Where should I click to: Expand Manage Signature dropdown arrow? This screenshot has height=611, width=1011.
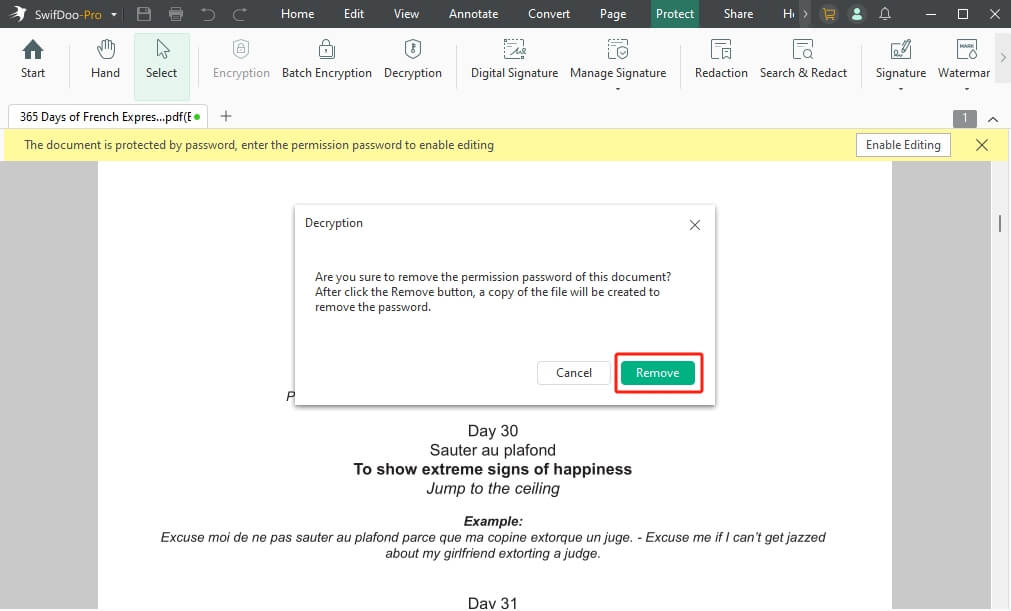(618, 89)
